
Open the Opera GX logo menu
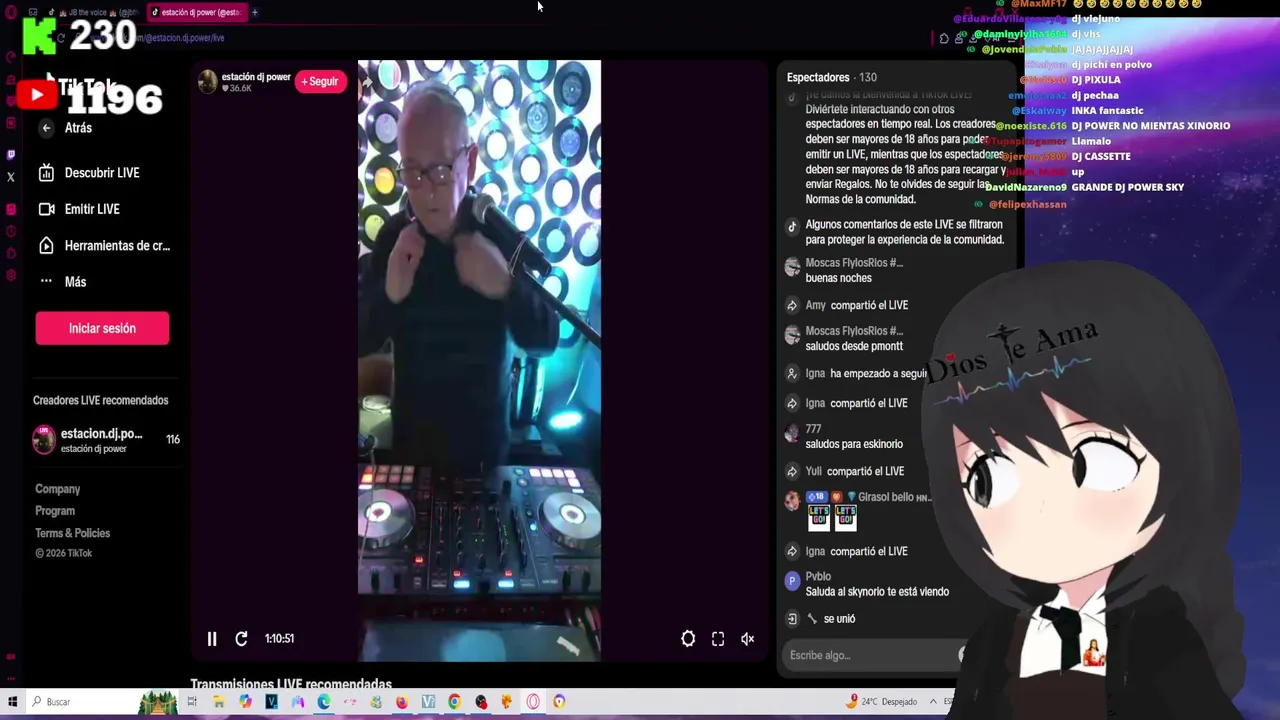[10, 12]
